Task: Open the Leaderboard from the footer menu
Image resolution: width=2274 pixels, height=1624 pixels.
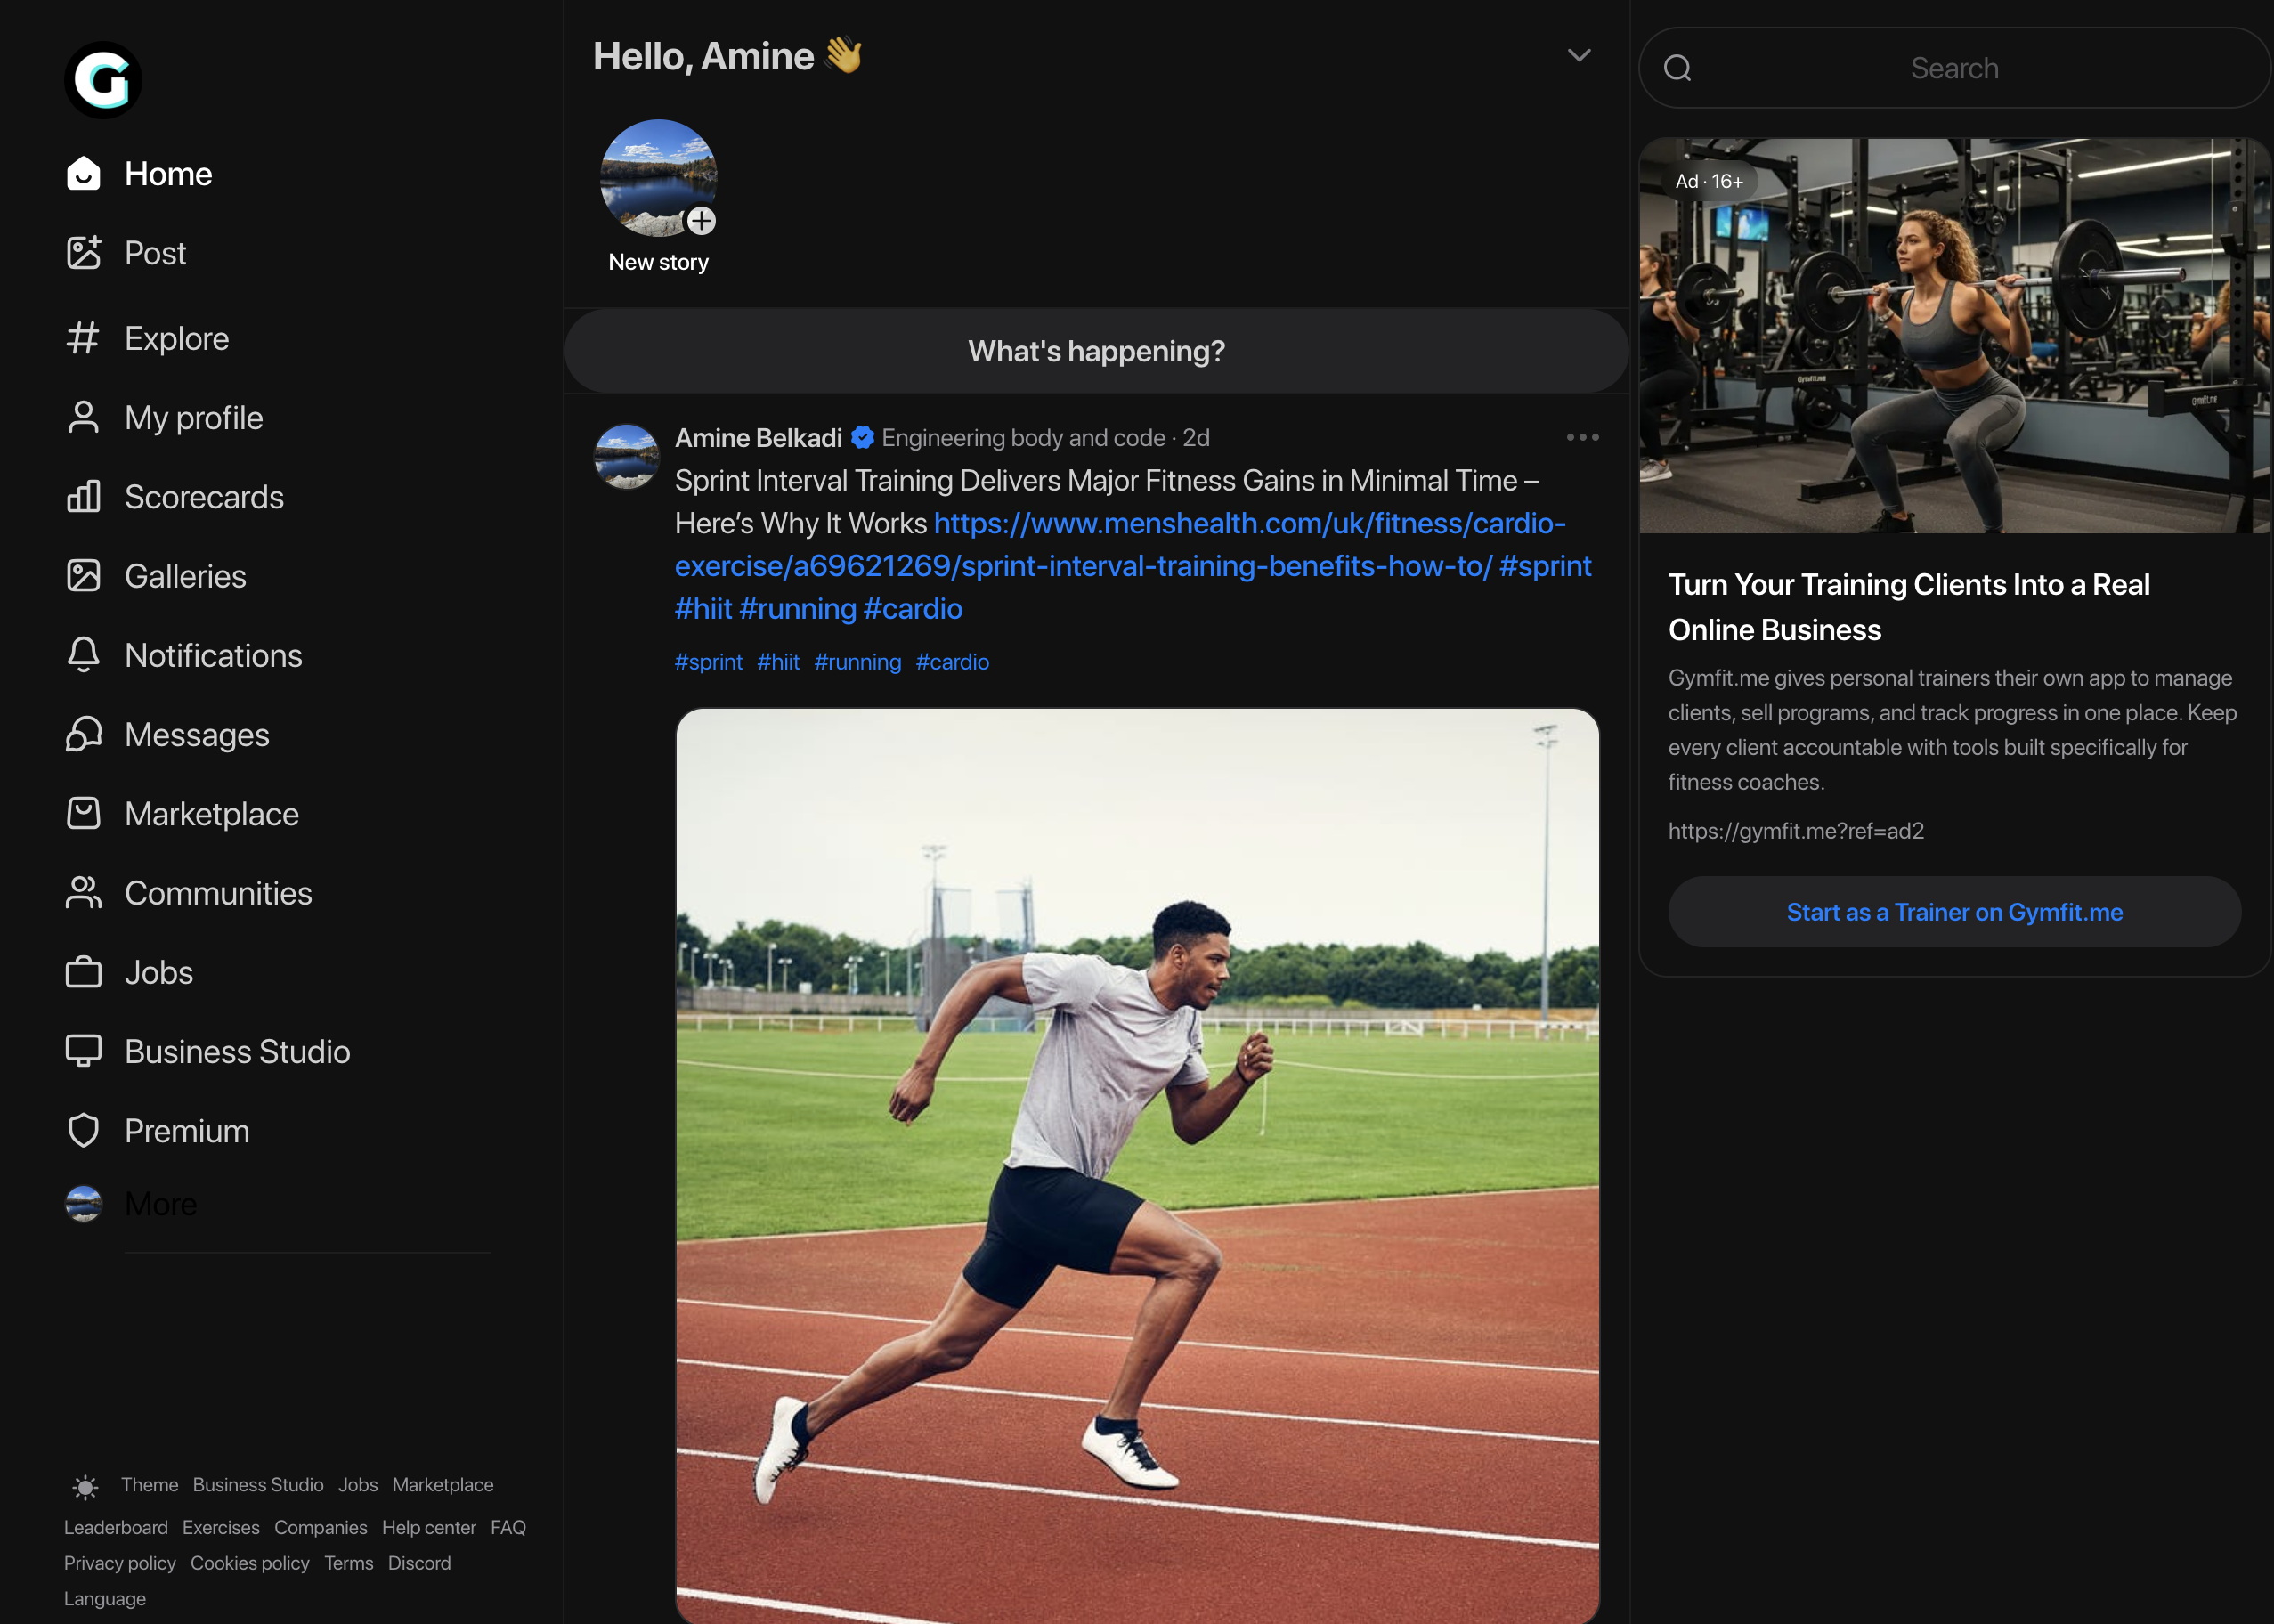Action: (115, 1527)
